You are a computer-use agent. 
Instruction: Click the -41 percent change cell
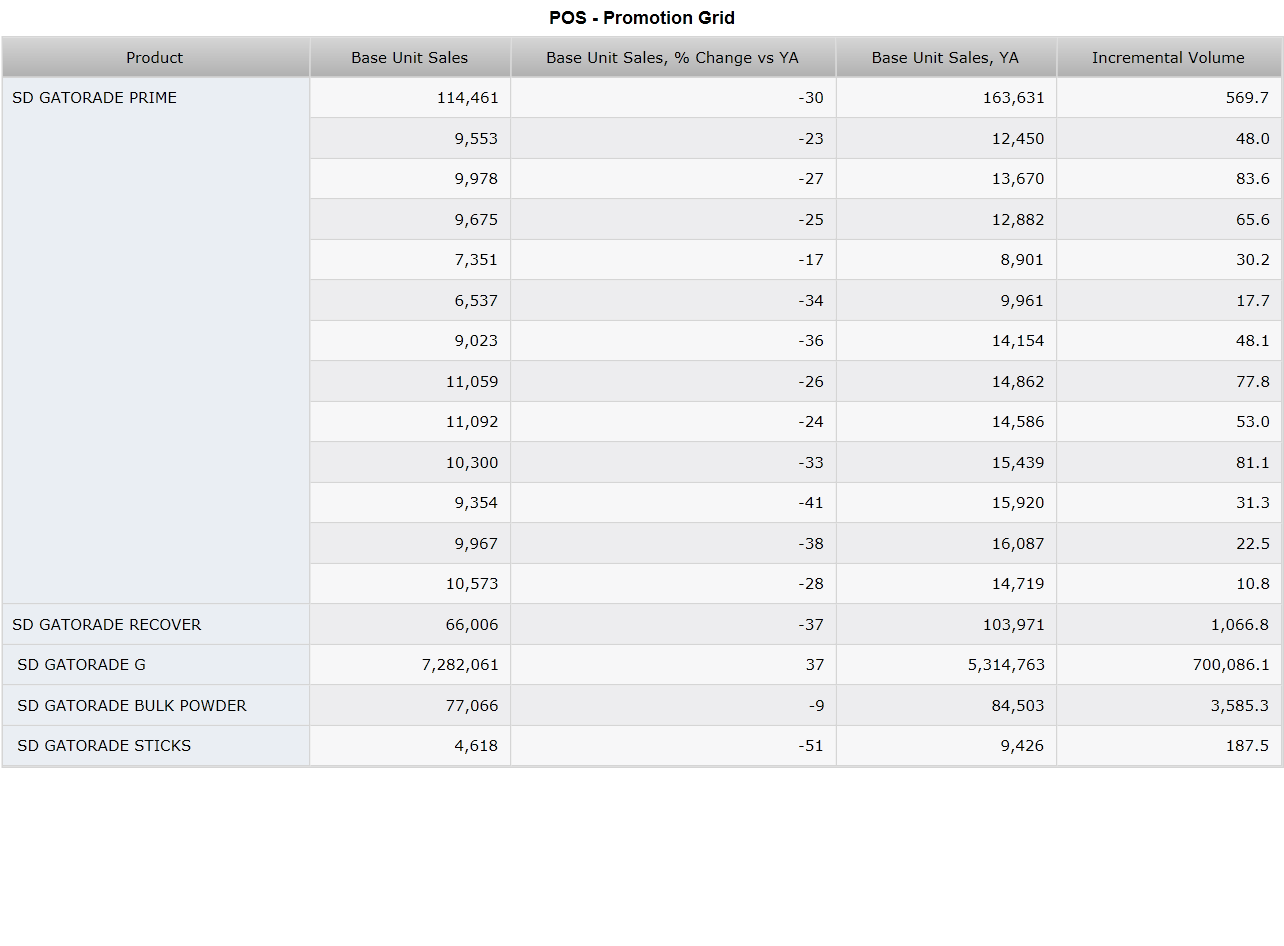point(673,503)
